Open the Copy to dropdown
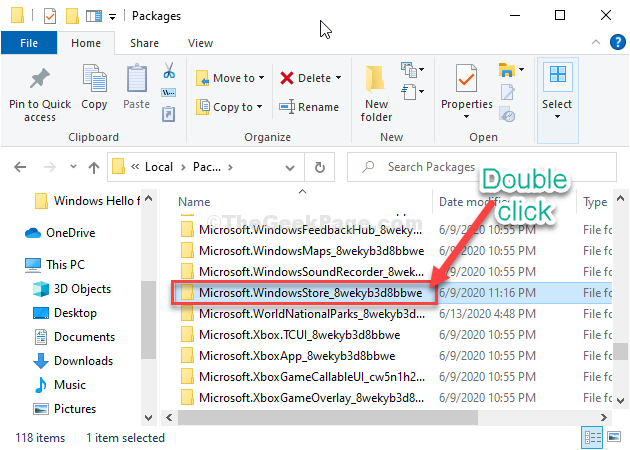Viewport: 630px width, 450px height. (229, 107)
